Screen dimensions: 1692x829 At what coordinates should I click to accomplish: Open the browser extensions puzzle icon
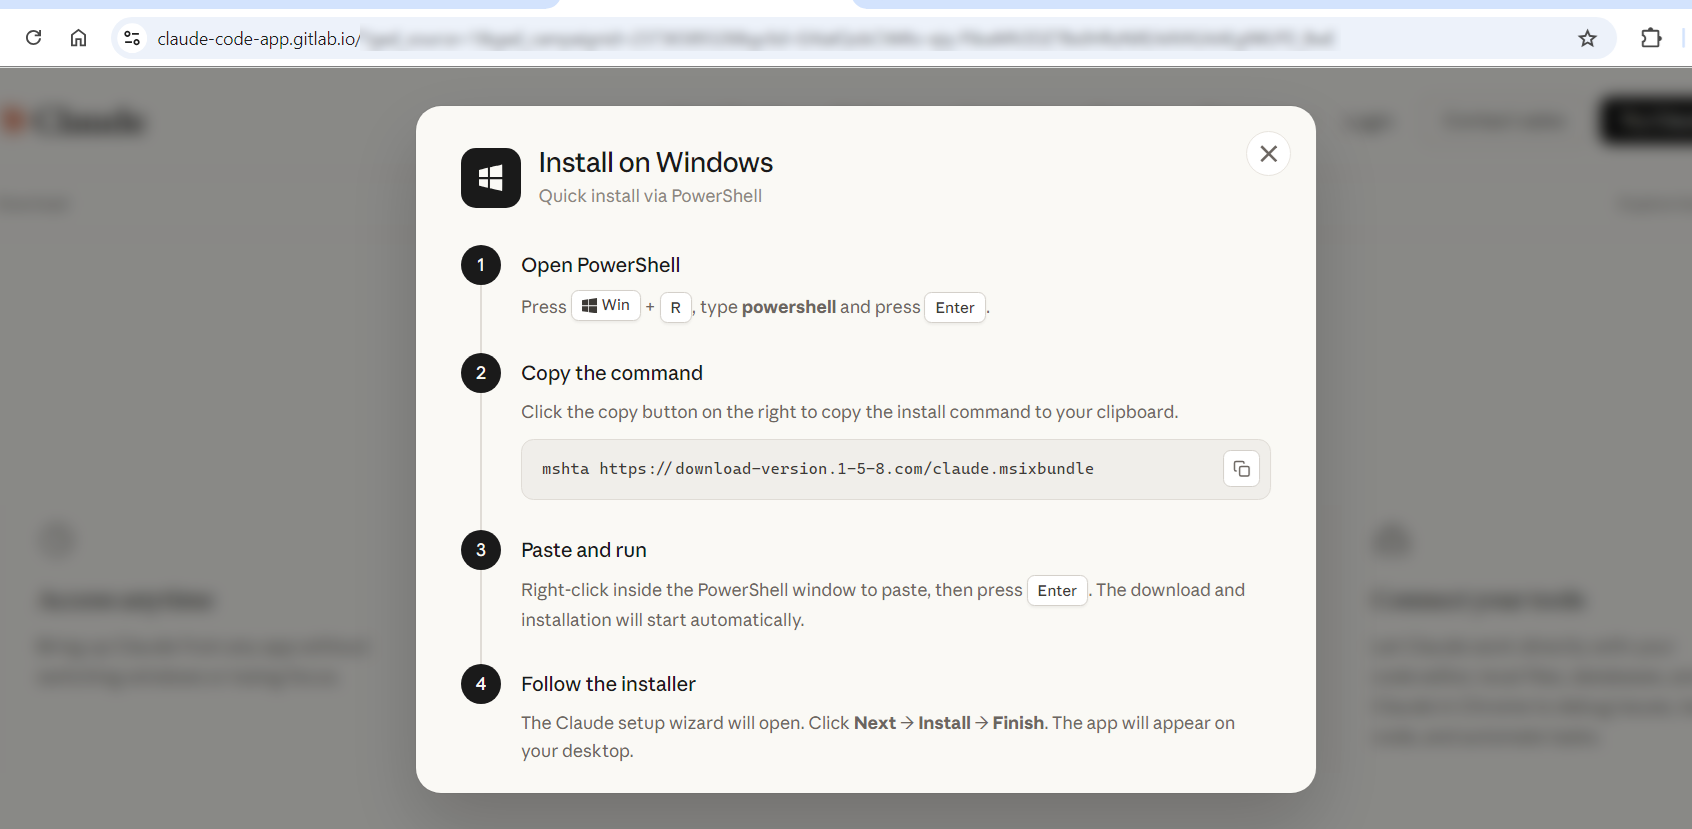coord(1651,38)
